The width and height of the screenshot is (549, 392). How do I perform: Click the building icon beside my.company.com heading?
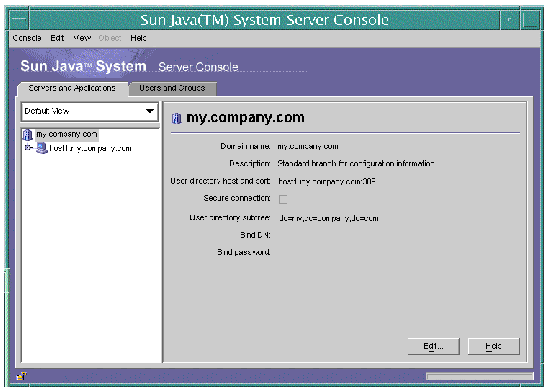[x=176, y=118]
